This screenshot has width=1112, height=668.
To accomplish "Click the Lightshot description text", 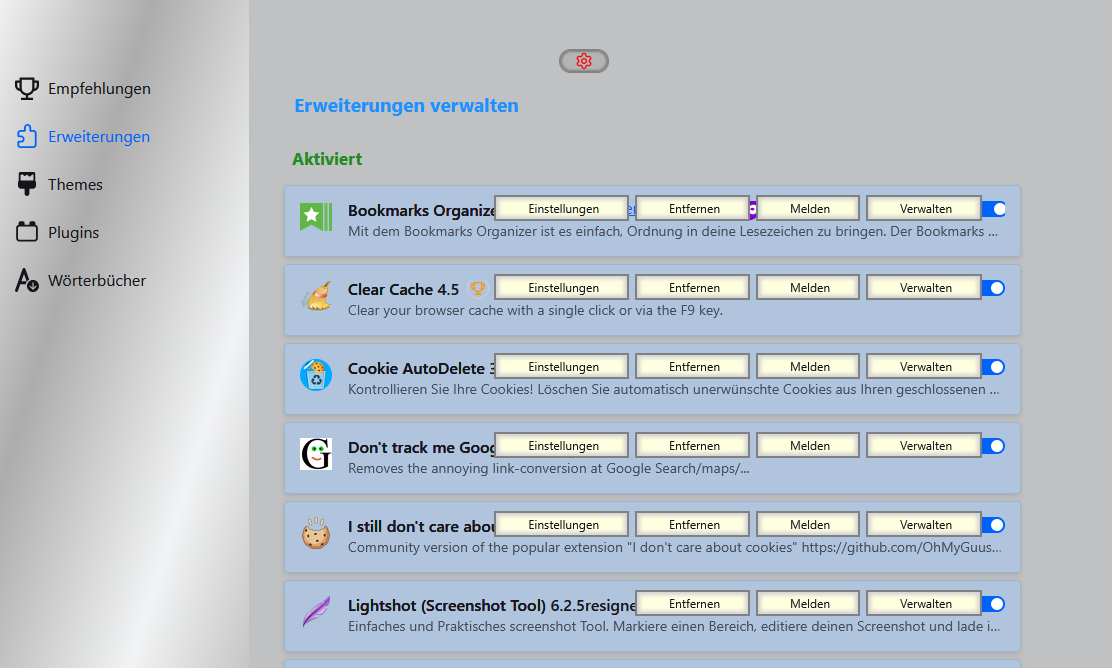I will point(674,626).
